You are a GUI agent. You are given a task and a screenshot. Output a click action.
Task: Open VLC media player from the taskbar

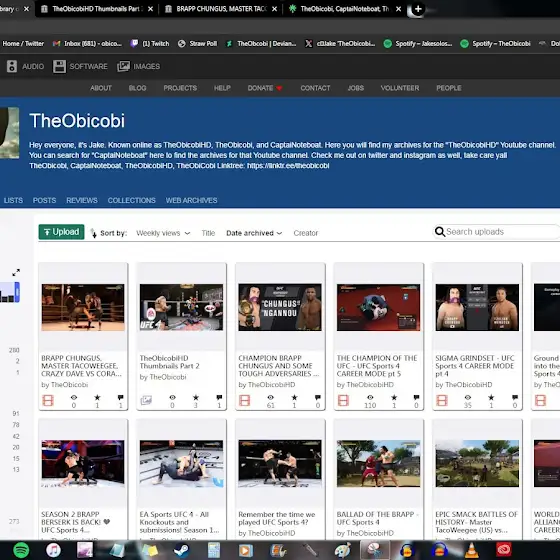click(471, 550)
